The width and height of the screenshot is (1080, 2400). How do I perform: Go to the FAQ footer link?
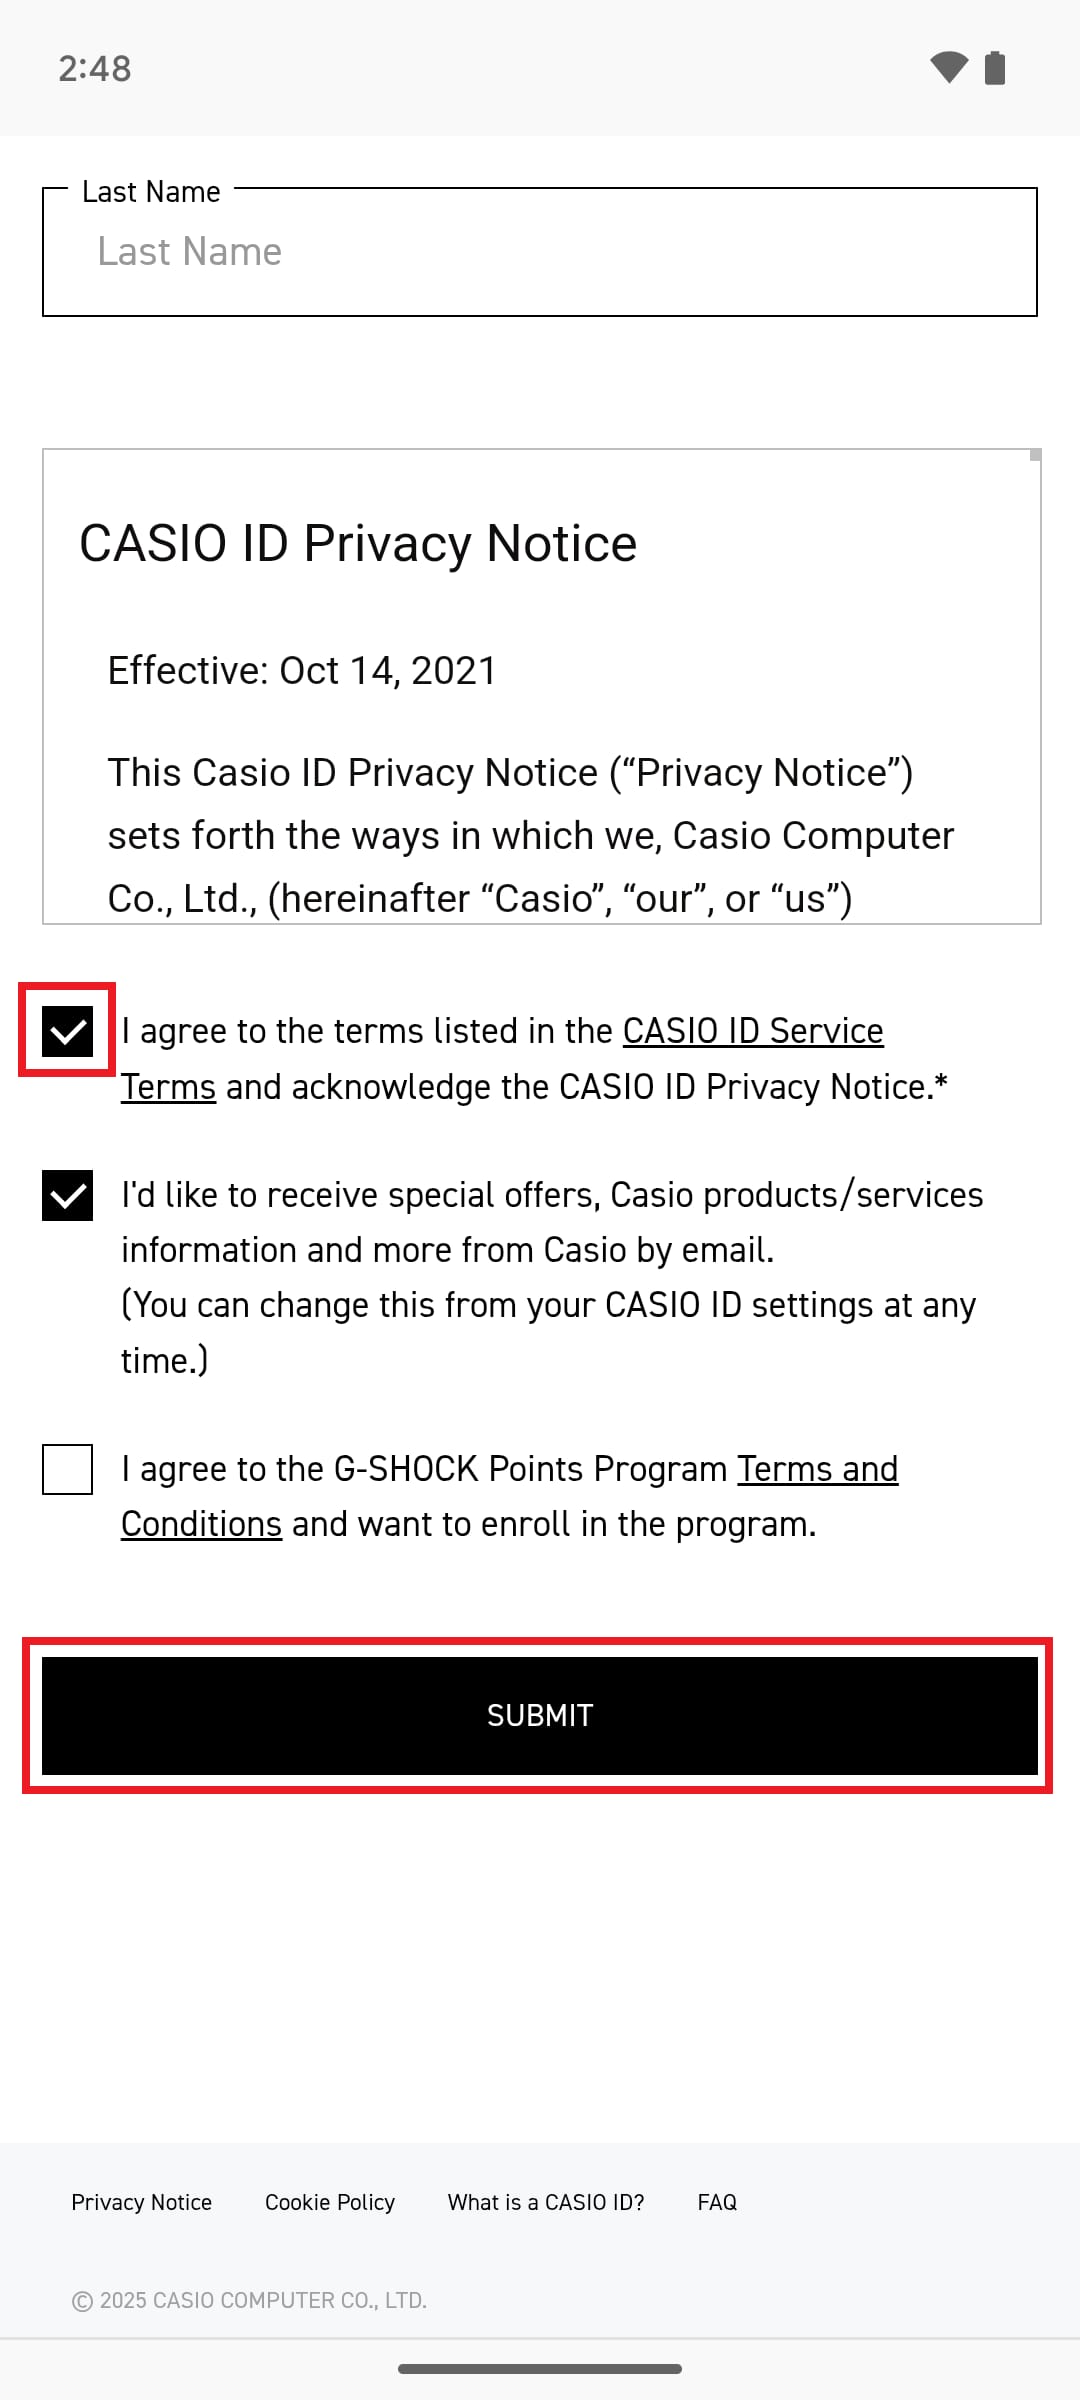point(717,2202)
